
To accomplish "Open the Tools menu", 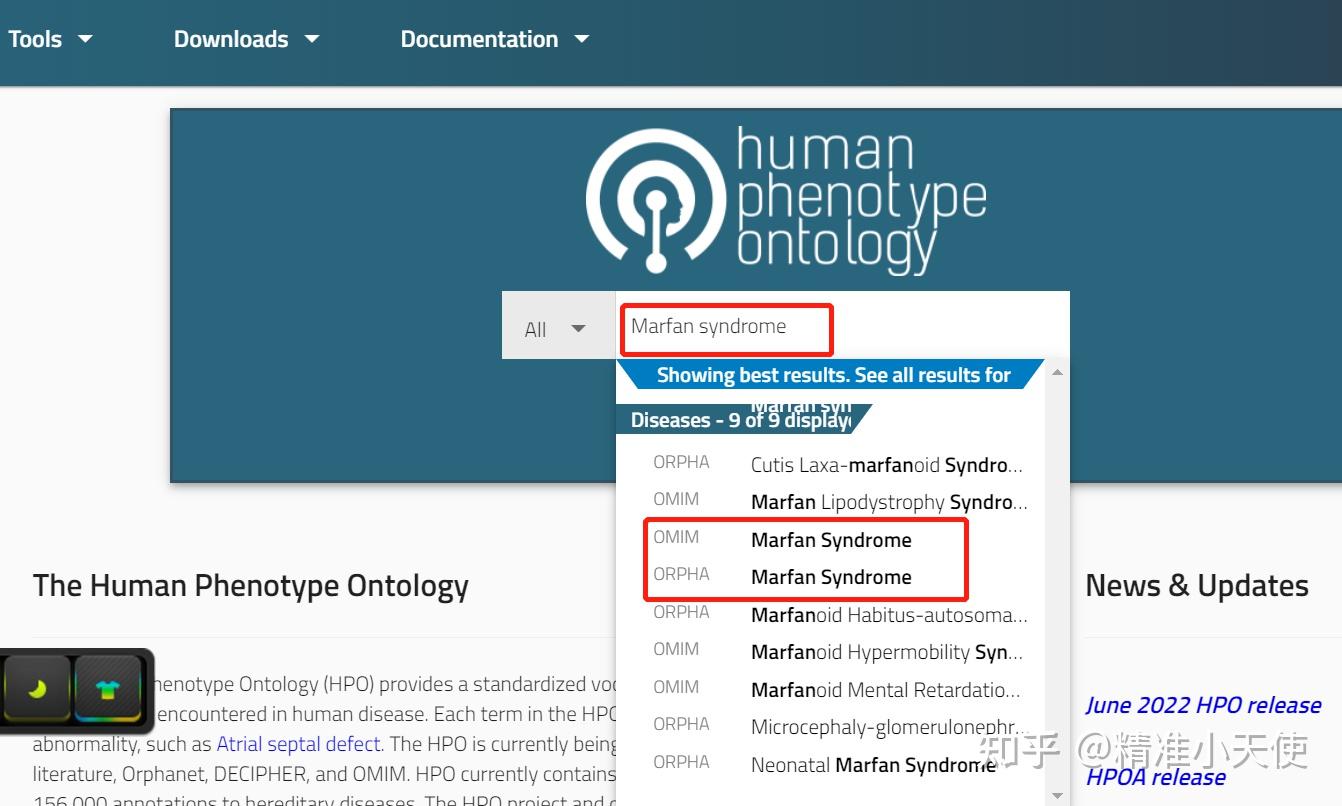I will (x=50, y=39).
